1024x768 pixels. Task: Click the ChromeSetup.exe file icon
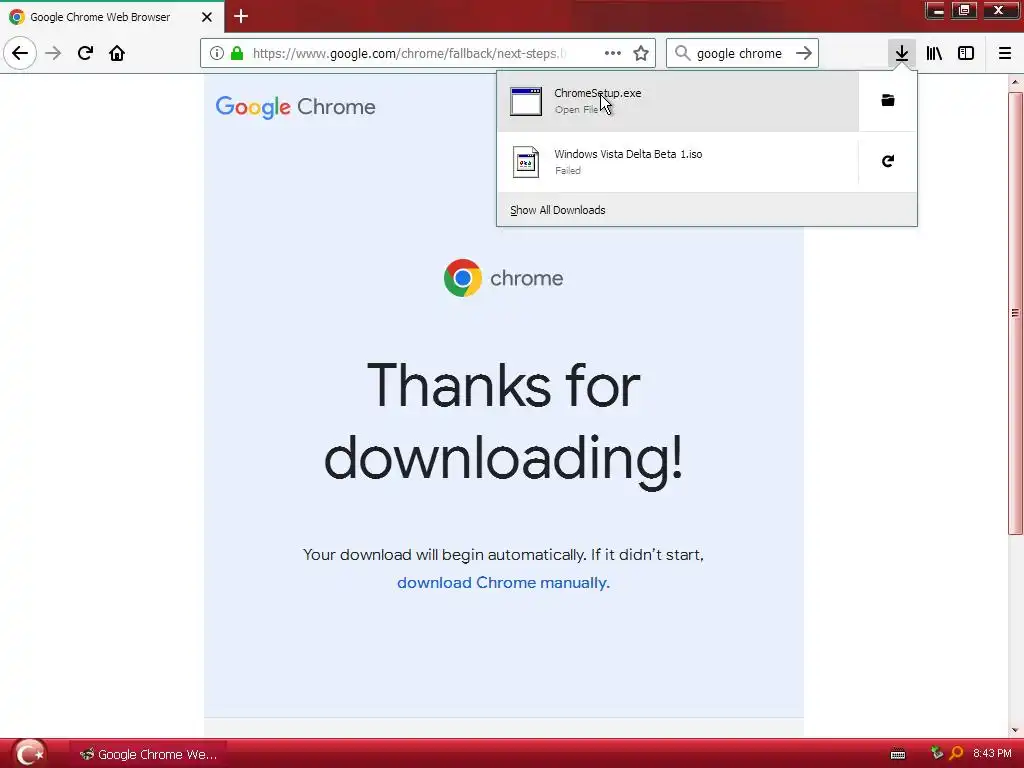526,101
